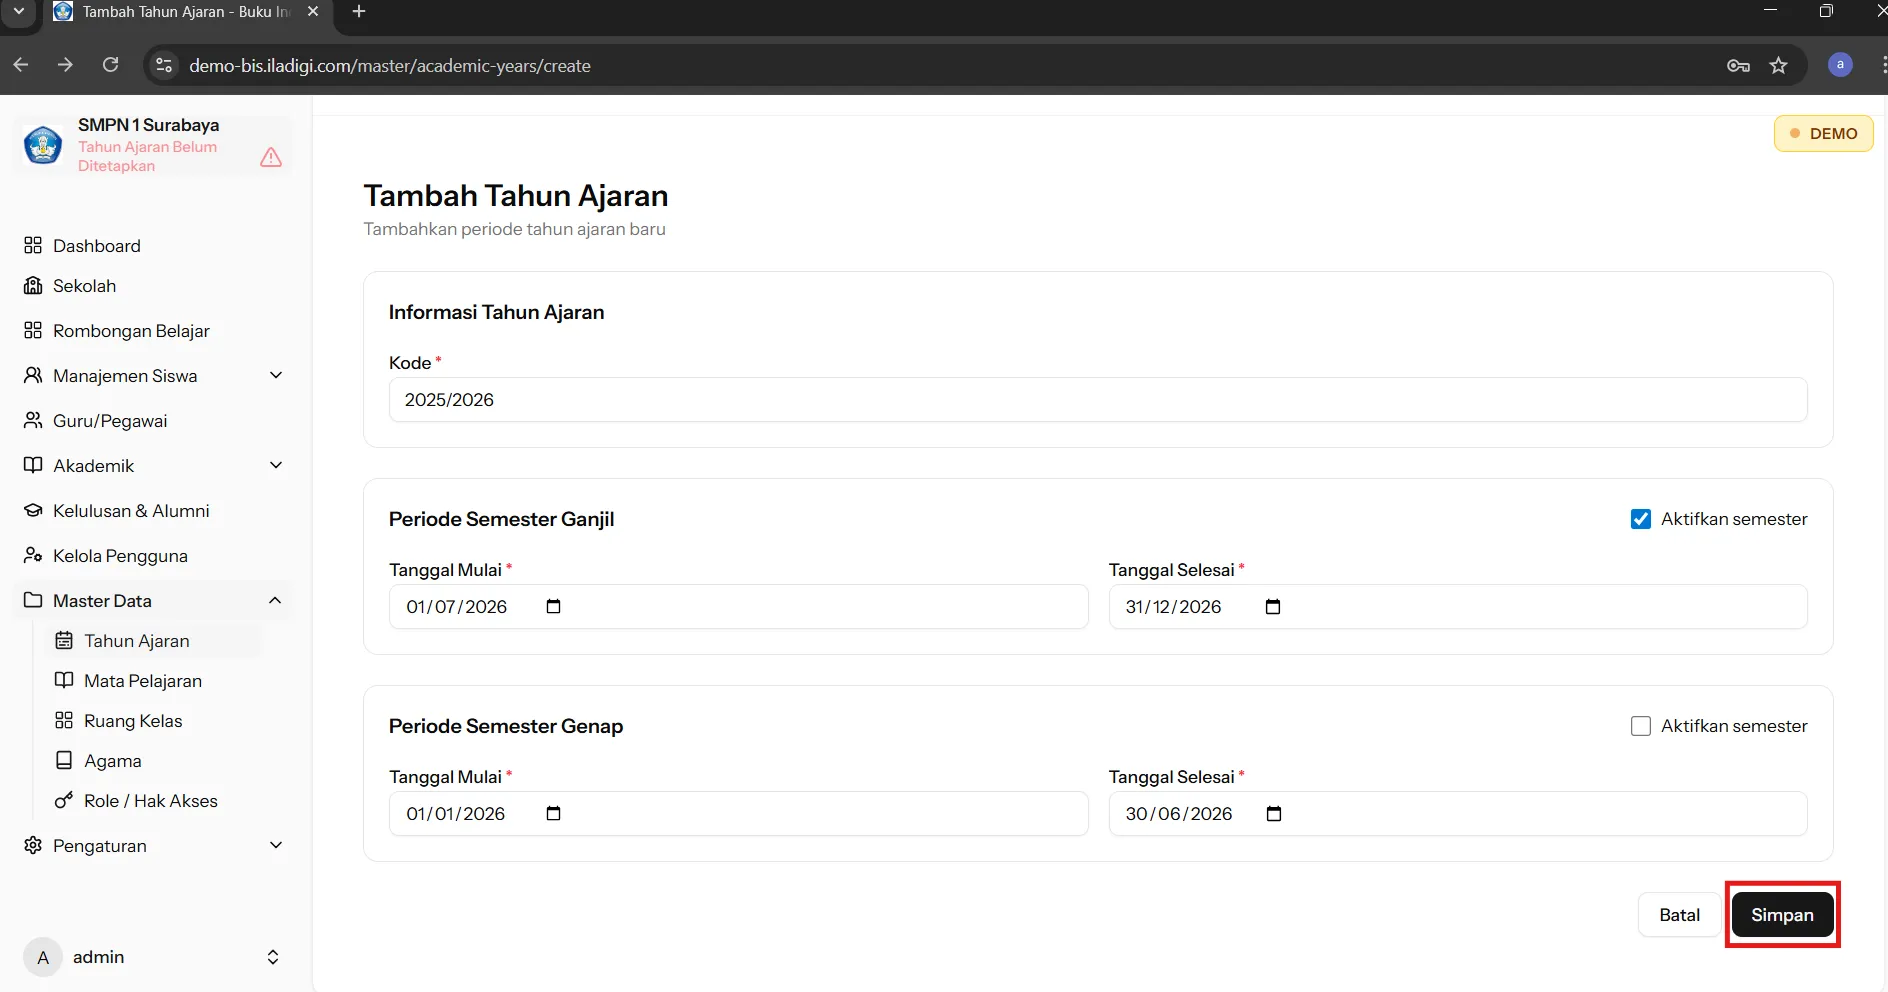Open calendar picker for Ganjil Tanggal Selesai
The width and height of the screenshot is (1888, 992).
1273,606
